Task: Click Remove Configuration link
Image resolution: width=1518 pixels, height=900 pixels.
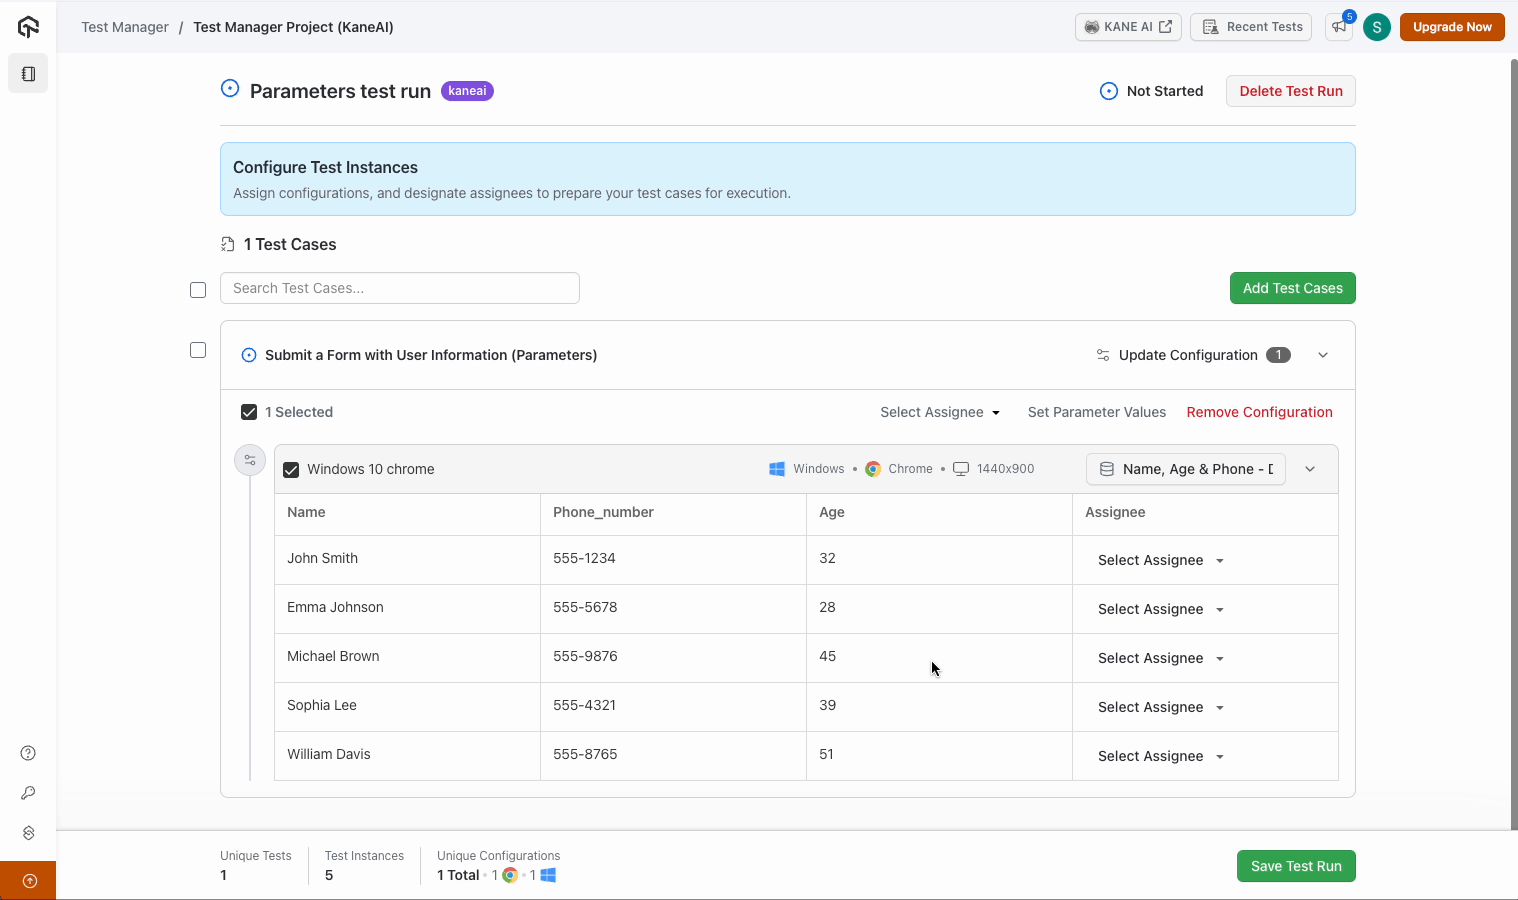Action: click(x=1259, y=412)
